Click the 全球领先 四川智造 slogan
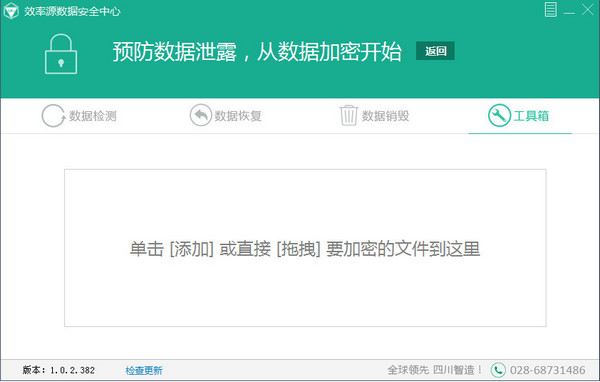 click(x=435, y=370)
